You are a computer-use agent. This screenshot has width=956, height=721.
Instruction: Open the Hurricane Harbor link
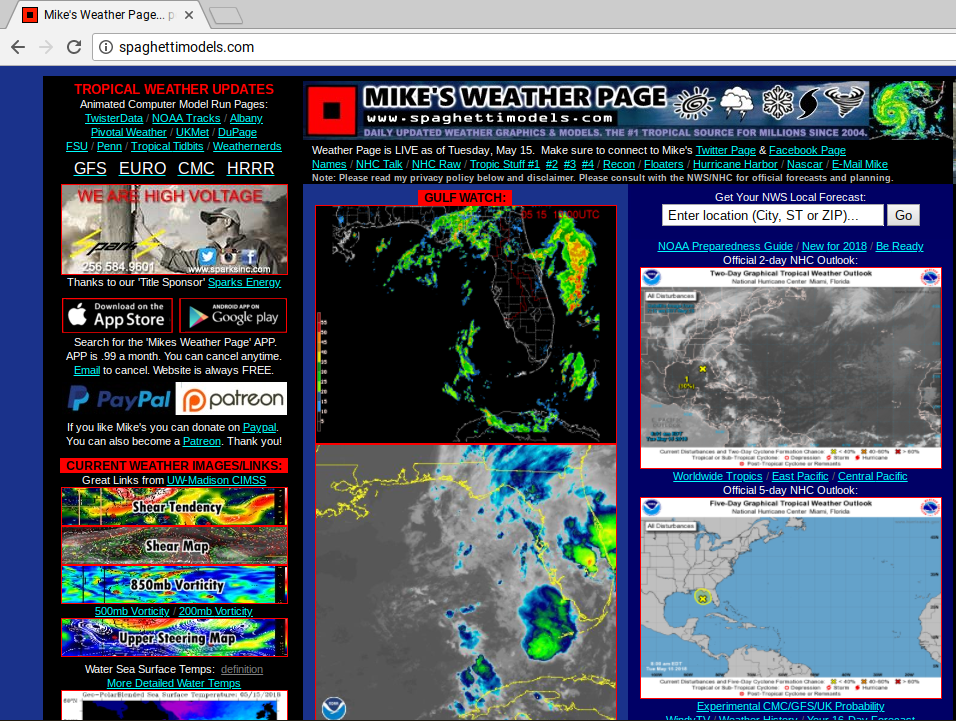(735, 164)
